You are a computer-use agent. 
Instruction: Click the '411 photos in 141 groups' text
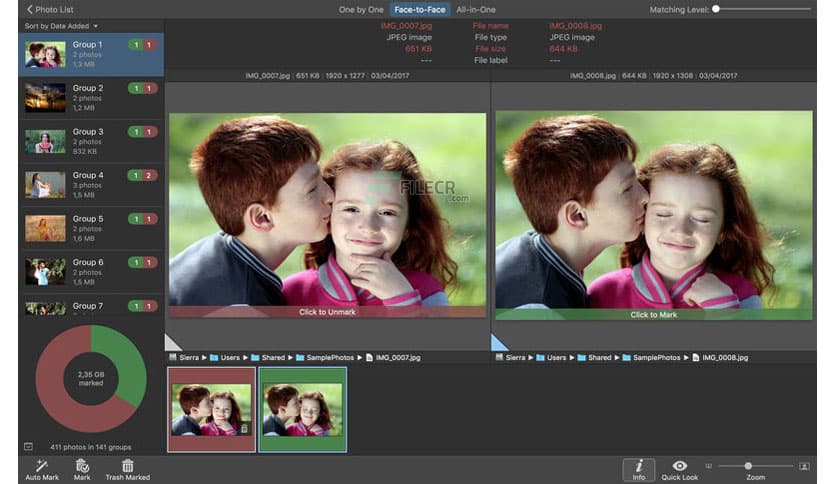[91, 447]
